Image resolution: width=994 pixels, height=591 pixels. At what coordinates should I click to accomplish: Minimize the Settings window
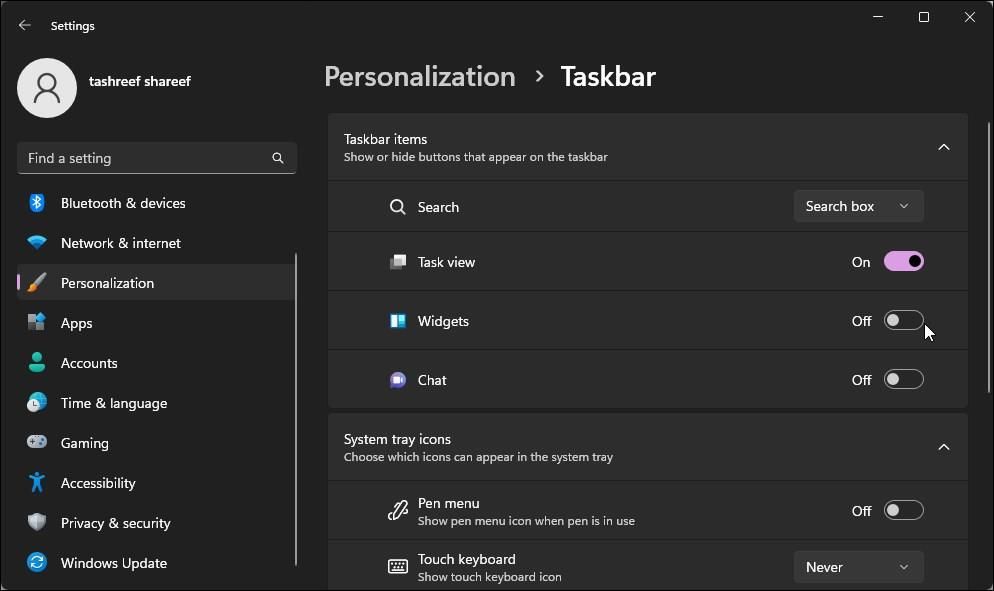pyautogui.click(x=878, y=17)
